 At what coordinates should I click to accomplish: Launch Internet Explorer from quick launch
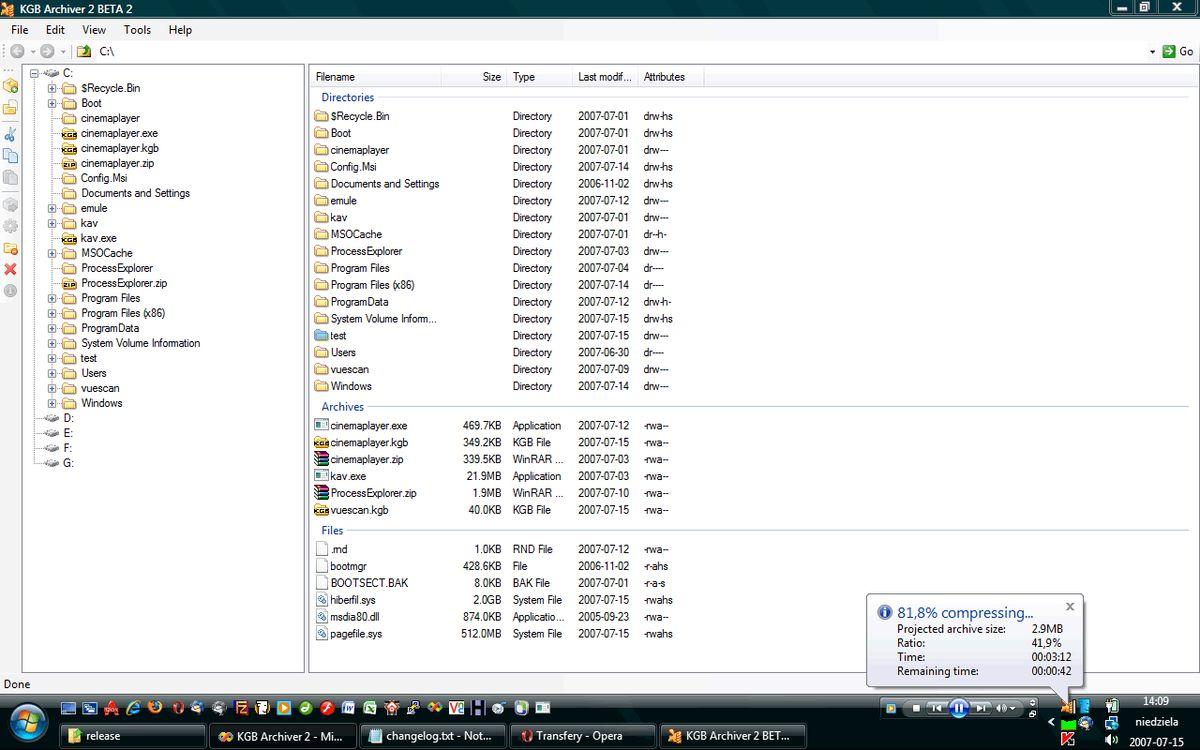[x=132, y=707]
